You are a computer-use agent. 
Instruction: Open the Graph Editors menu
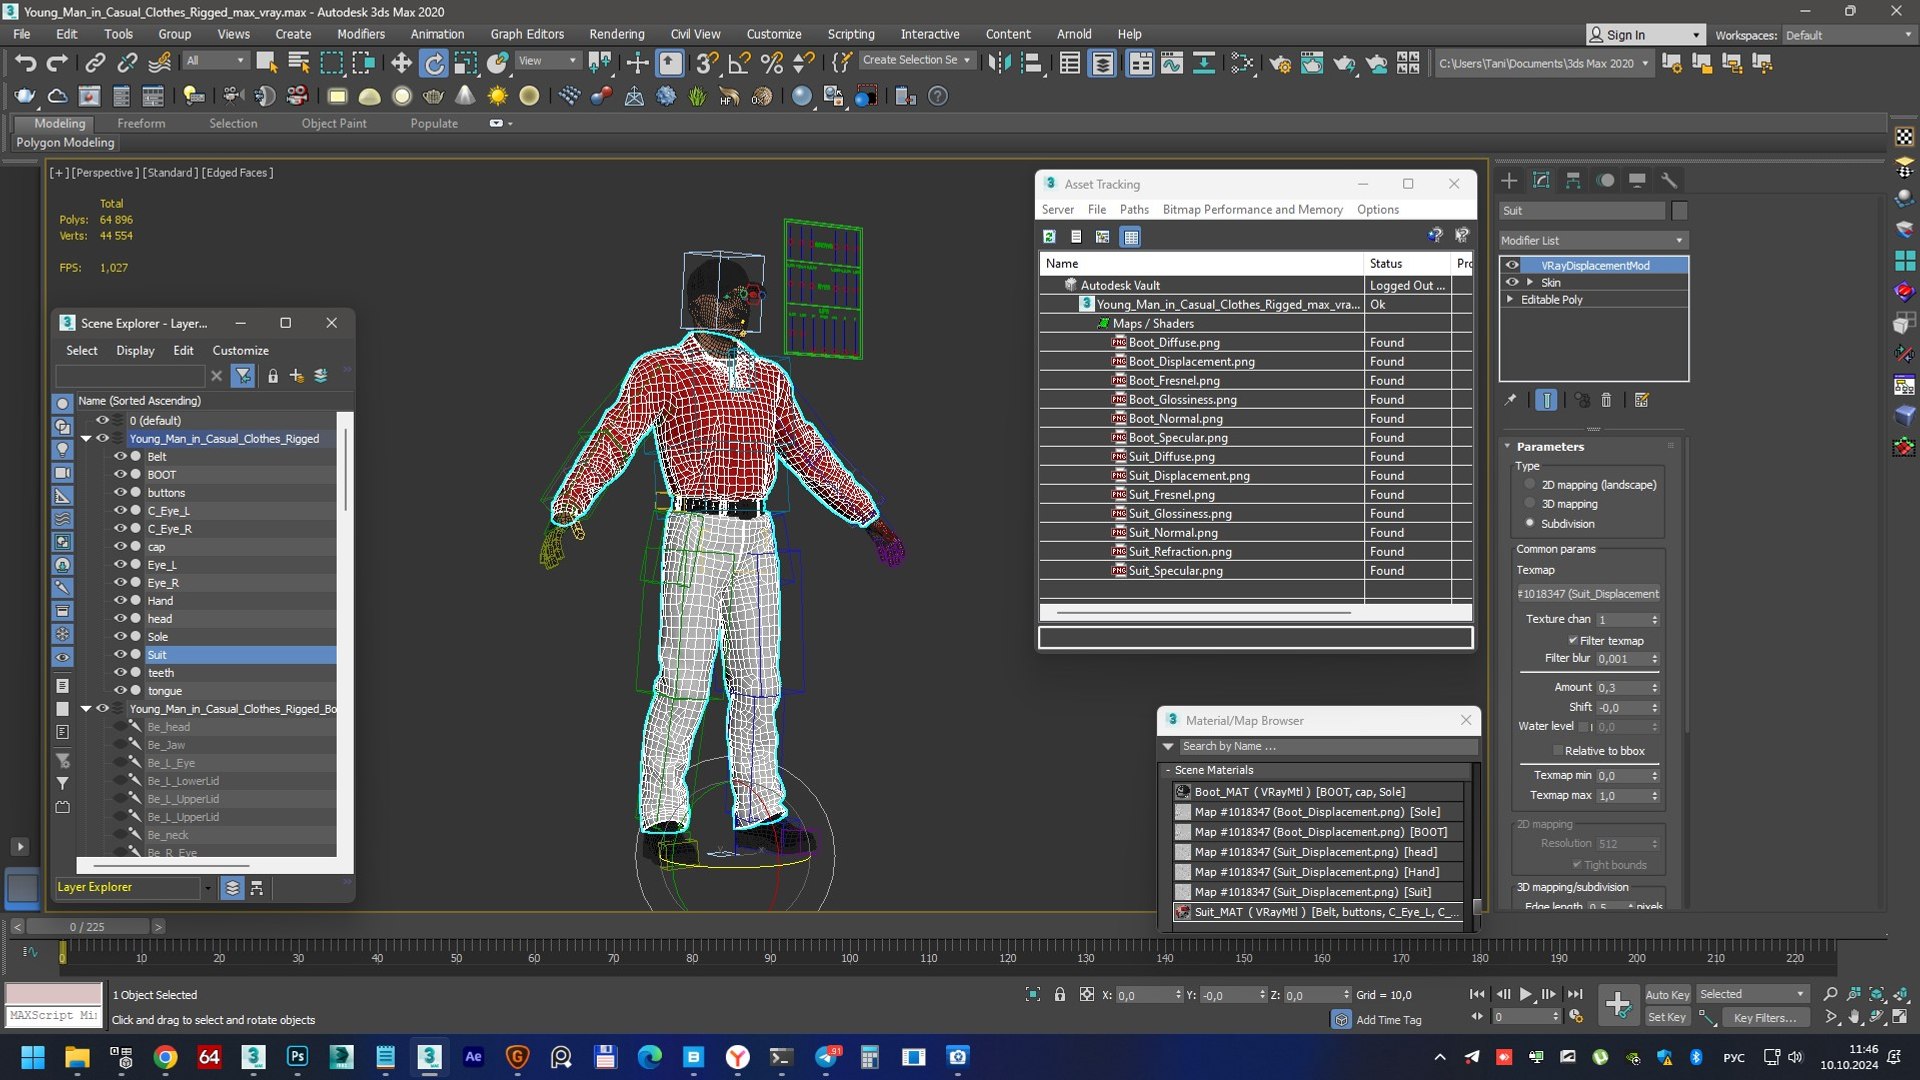527,34
